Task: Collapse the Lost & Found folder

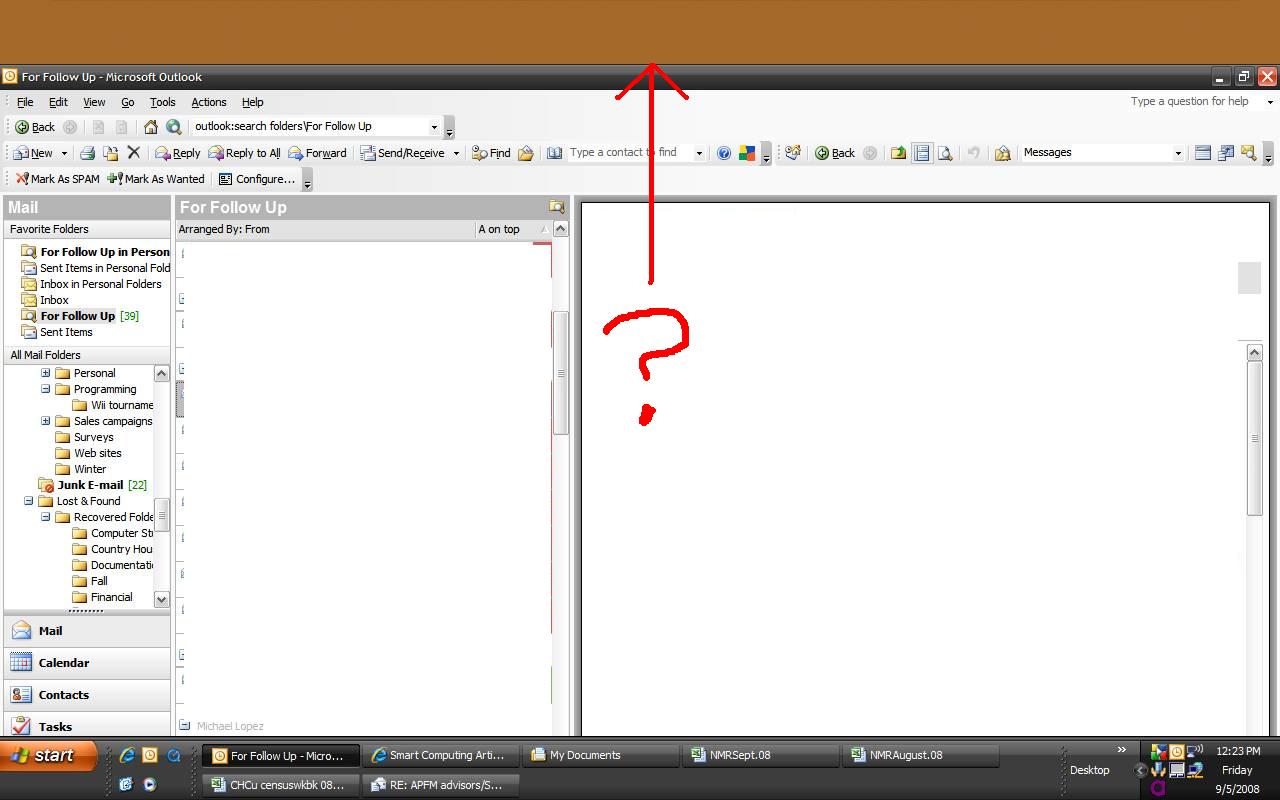Action: tap(29, 501)
